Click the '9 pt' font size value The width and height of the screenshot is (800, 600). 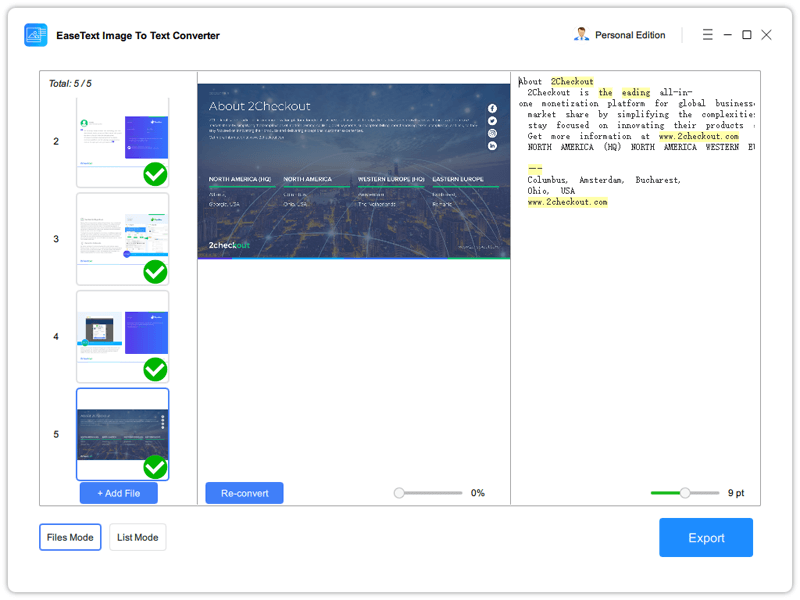(x=736, y=493)
